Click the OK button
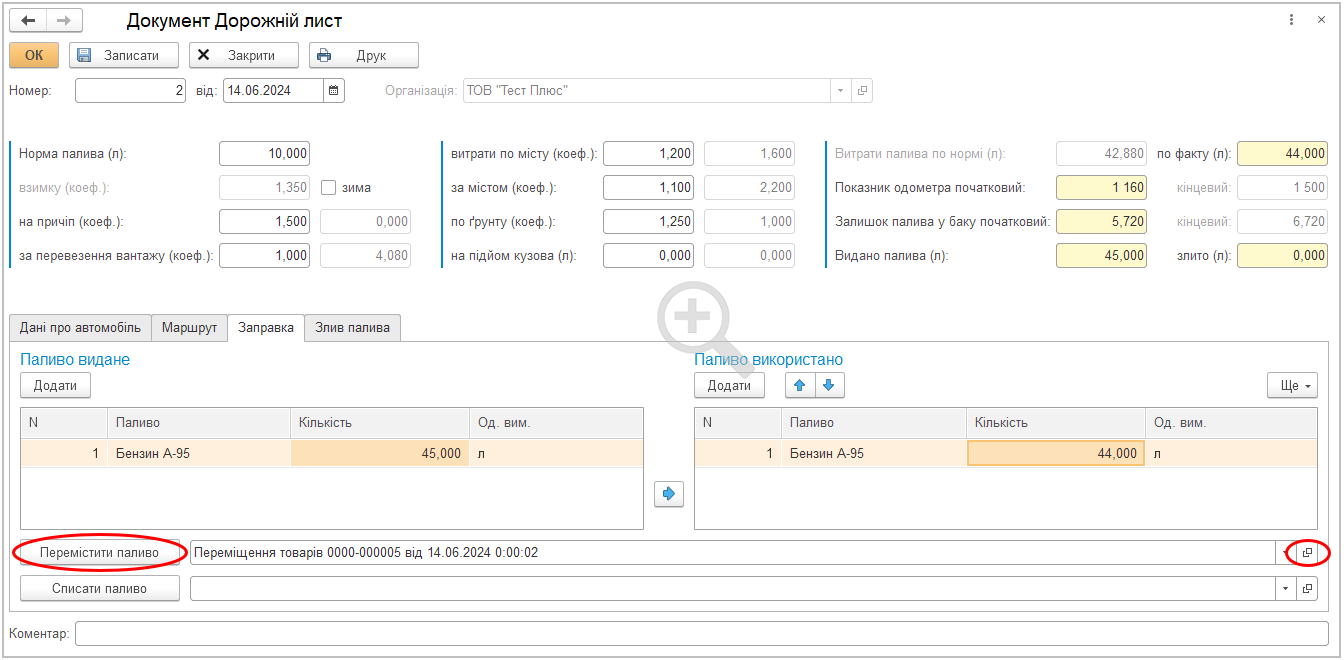This screenshot has width=1344, height=660. point(34,55)
